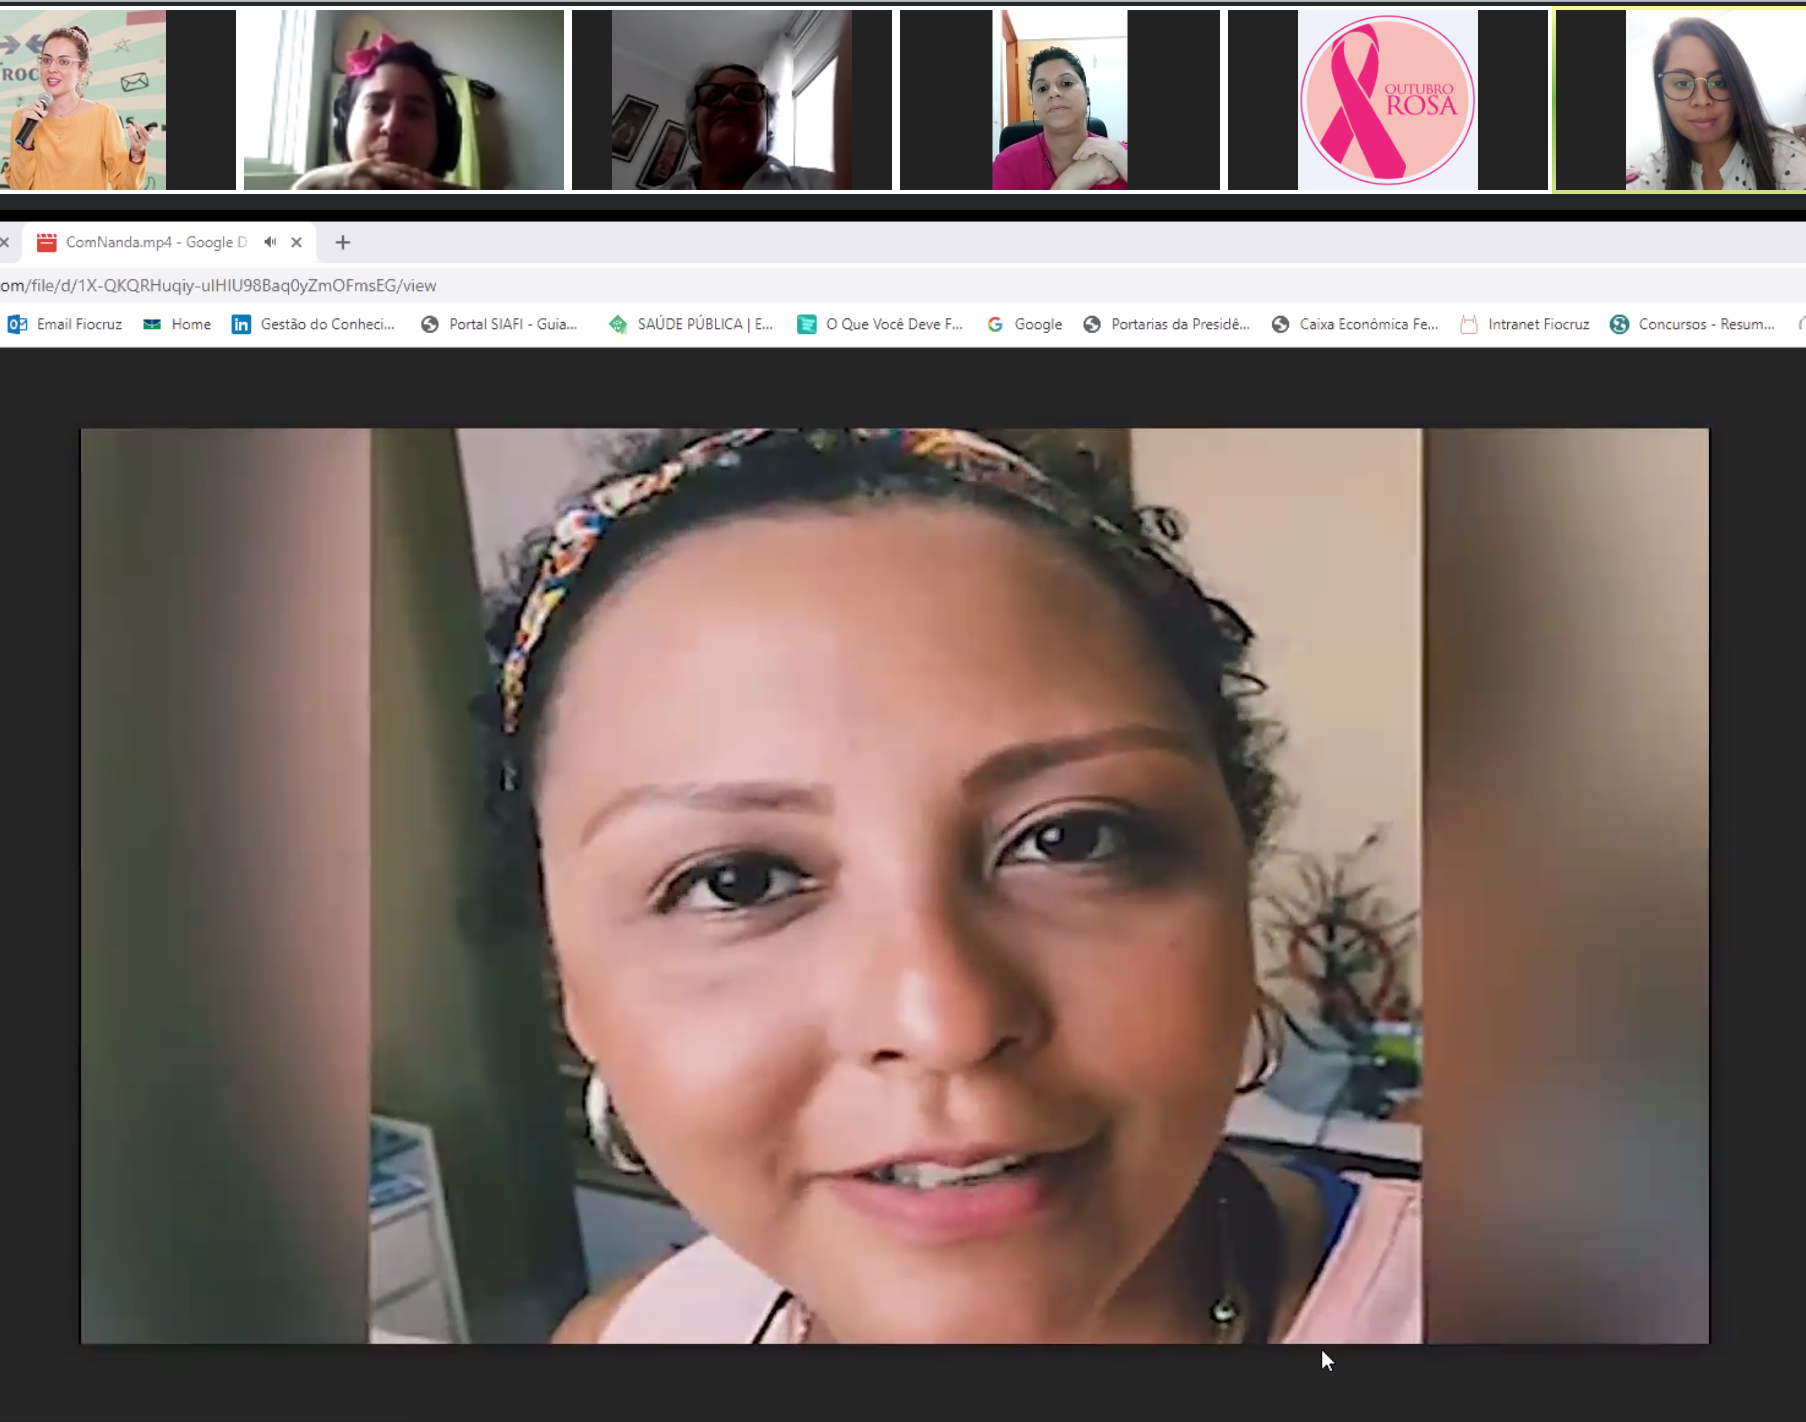1806x1422 pixels.
Task: Mute audio on the ComNanda.mp4 tab
Action: click(x=270, y=242)
